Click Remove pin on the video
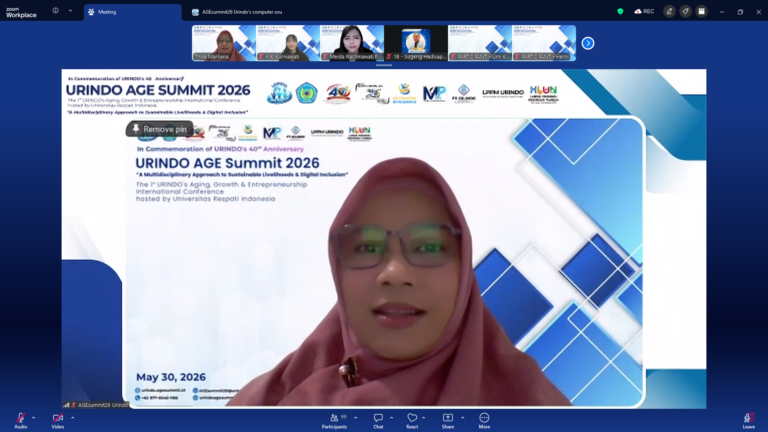 (x=160, y=129)
